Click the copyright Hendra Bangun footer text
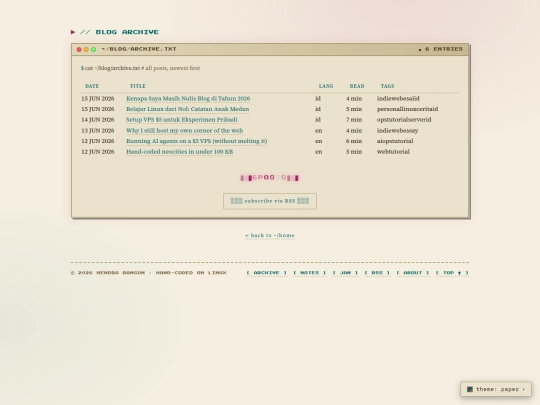Image resolution: width=540 pixels, height=405 pixels. [148, 273]
